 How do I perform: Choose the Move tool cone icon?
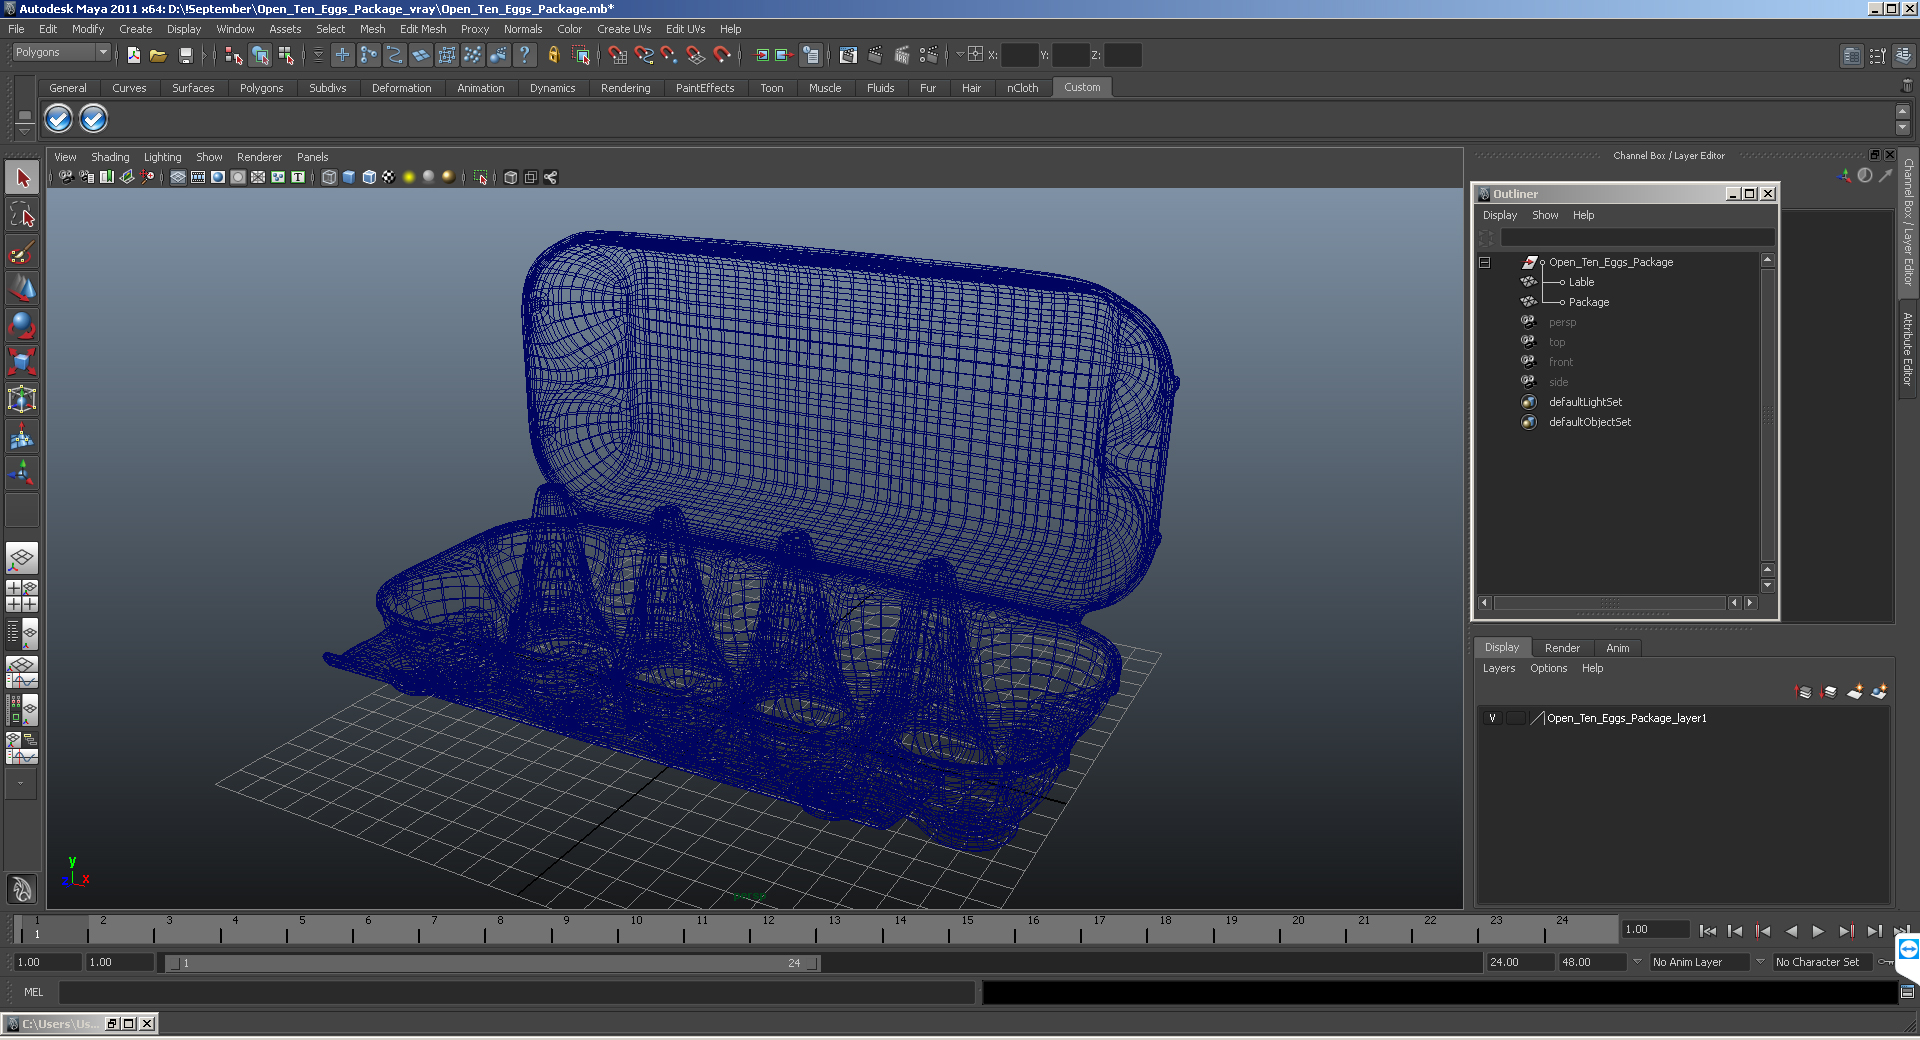pyautogui.click(x=22, y=288)
